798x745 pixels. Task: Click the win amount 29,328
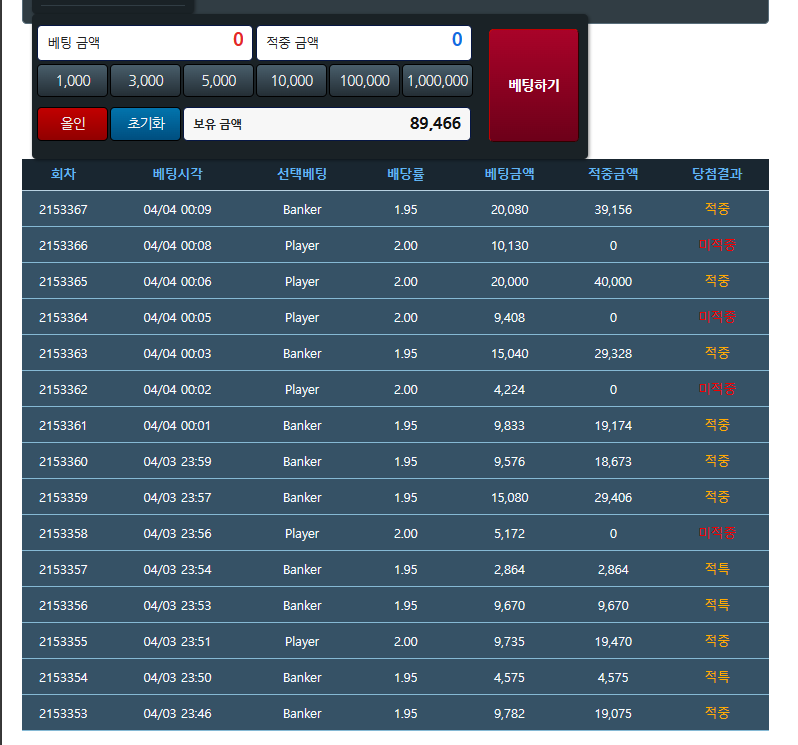click(613, 354)
